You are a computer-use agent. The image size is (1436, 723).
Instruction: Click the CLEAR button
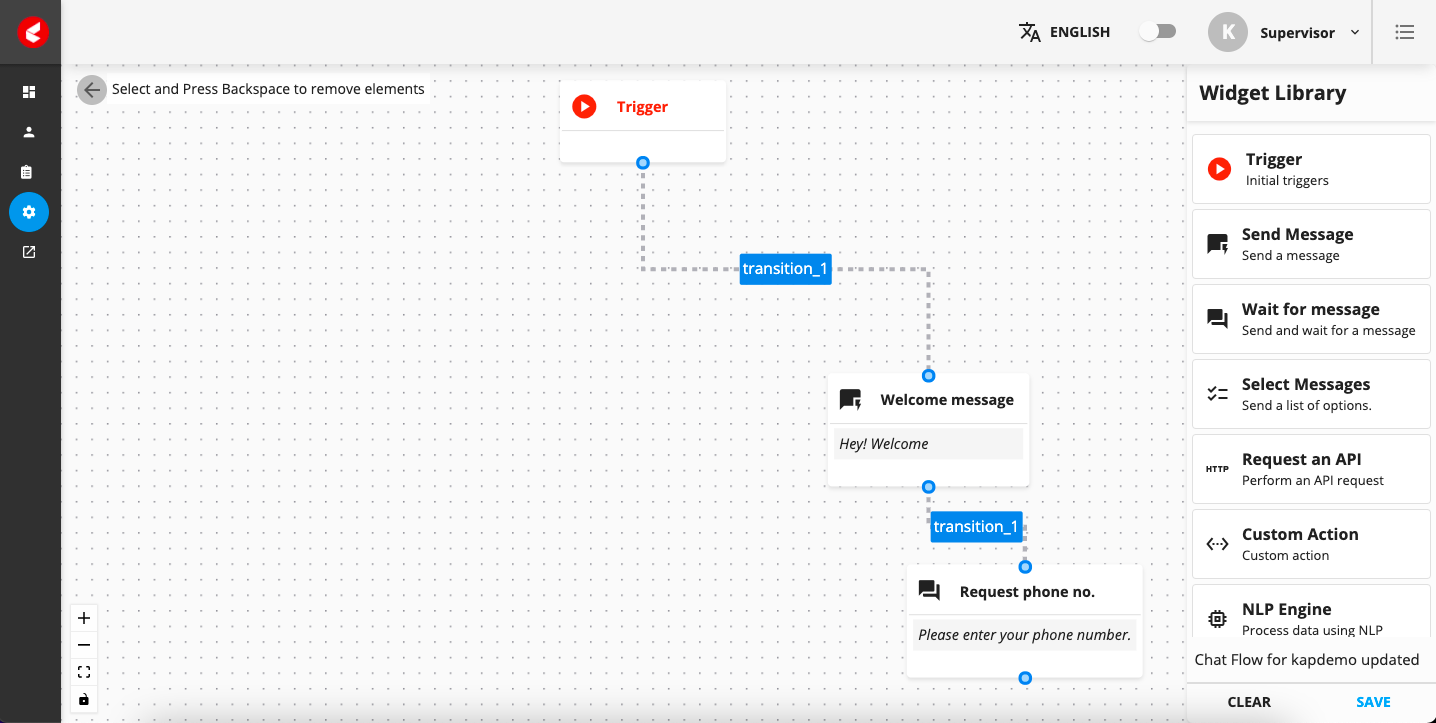[x=1249, y=702]
